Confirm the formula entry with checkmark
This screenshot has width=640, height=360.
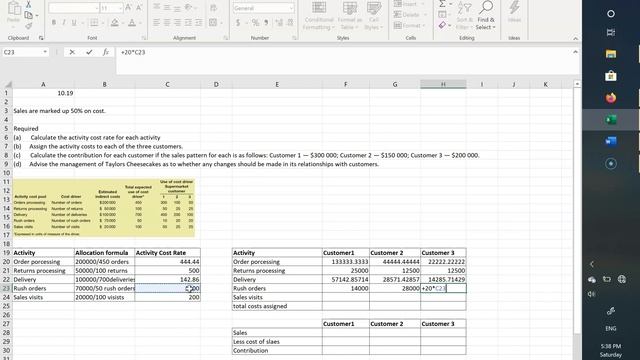point(89,52)
